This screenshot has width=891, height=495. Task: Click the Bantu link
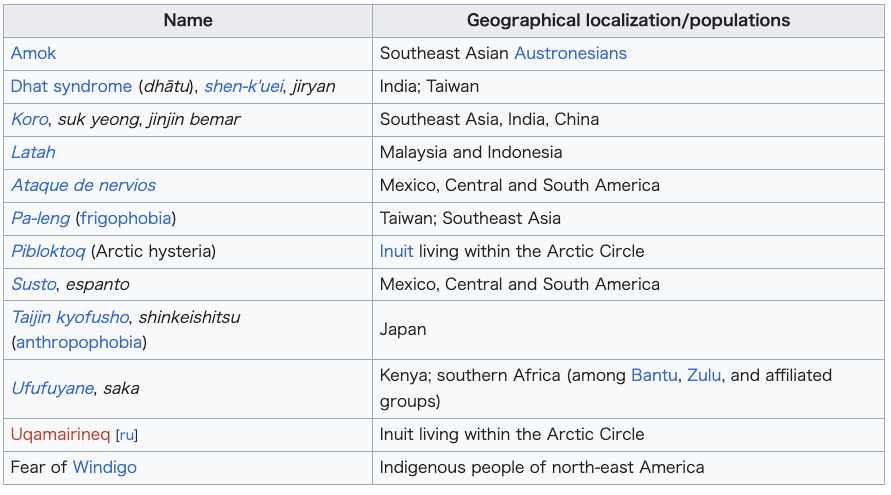pos(654,375)
